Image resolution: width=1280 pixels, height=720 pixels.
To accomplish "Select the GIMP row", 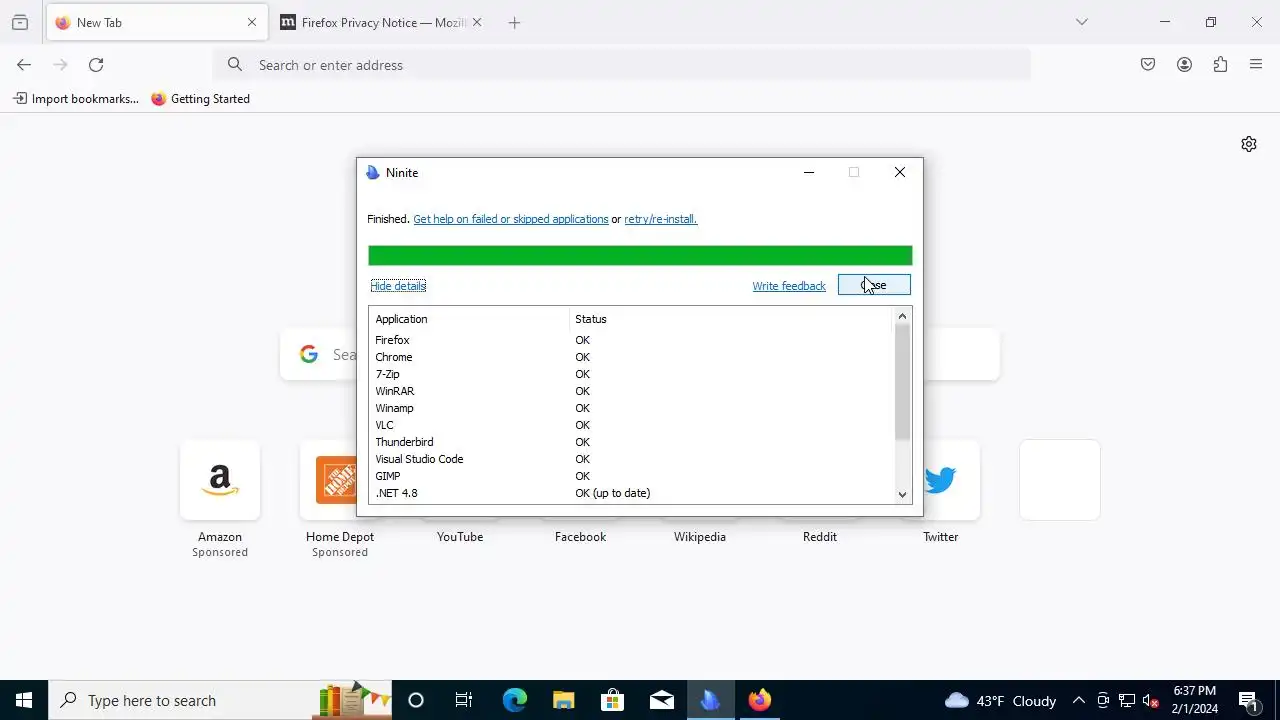I will click(631, 476).
